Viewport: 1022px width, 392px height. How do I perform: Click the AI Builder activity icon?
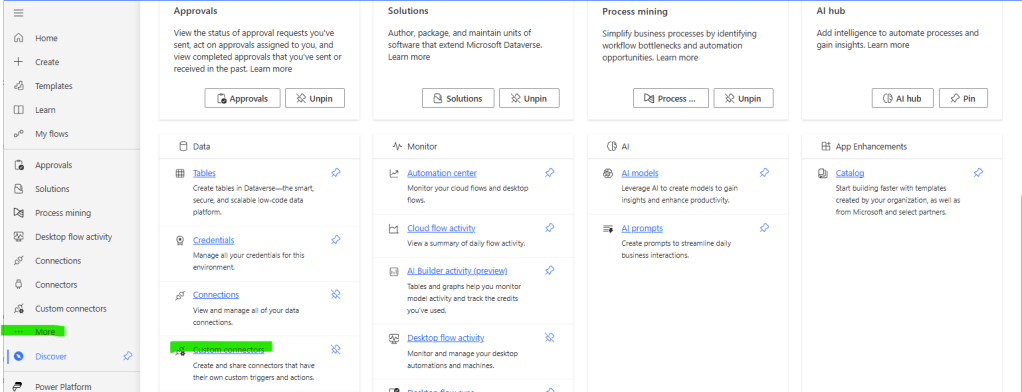394,271
